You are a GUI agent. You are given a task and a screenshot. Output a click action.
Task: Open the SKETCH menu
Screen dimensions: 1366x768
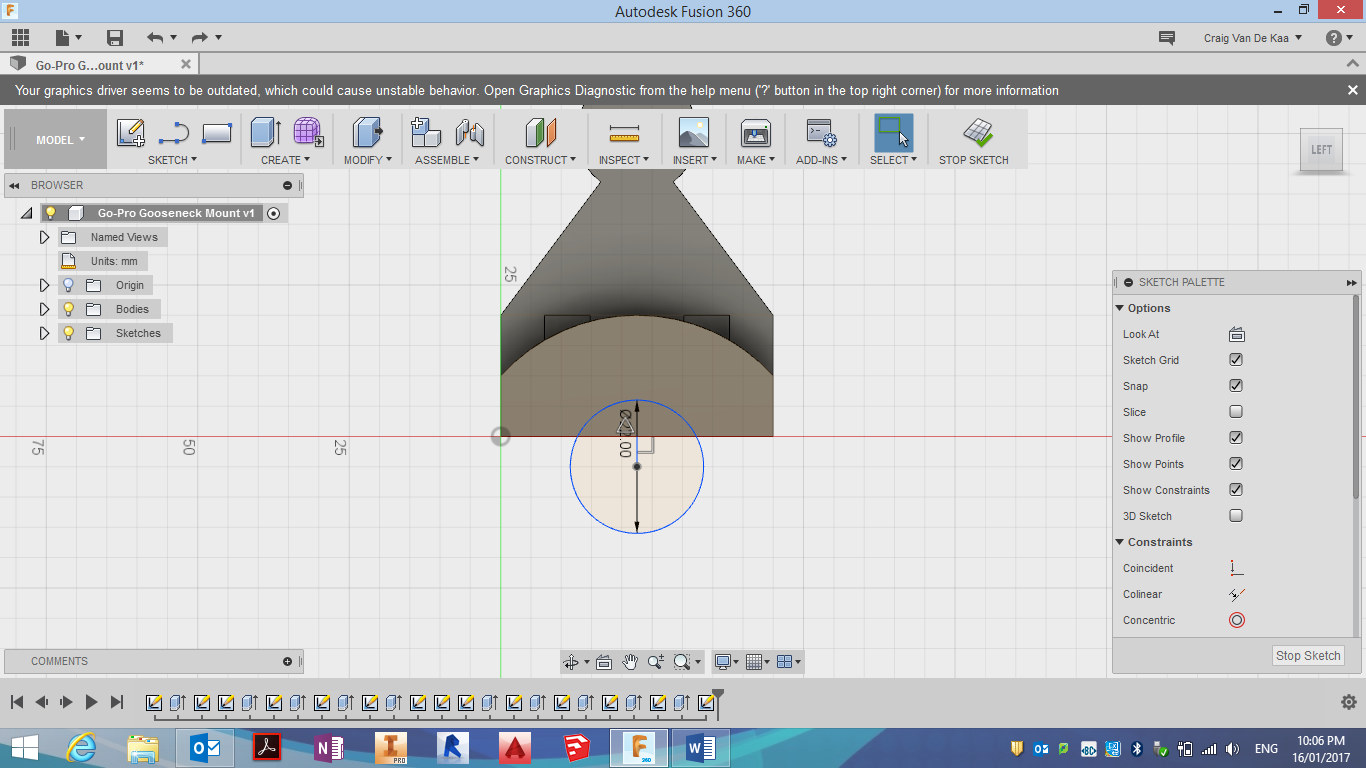[172, 160]
